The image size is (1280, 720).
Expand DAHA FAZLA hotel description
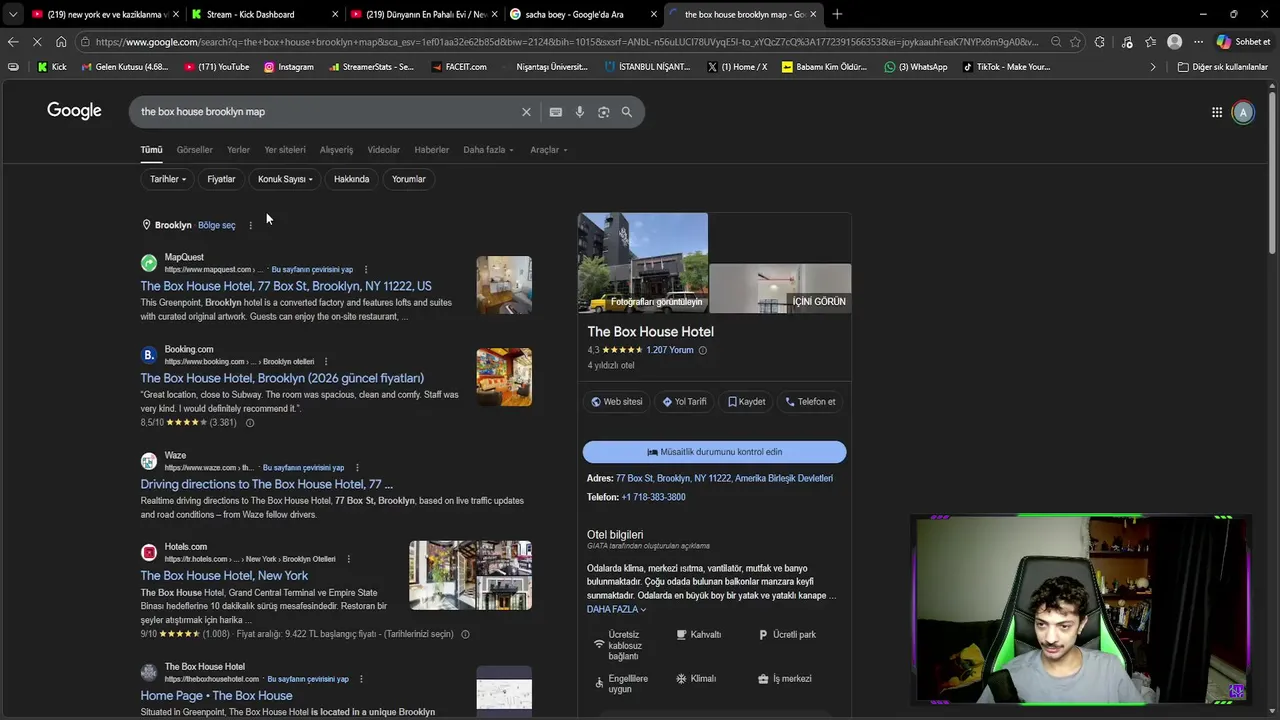pos(616,609)
